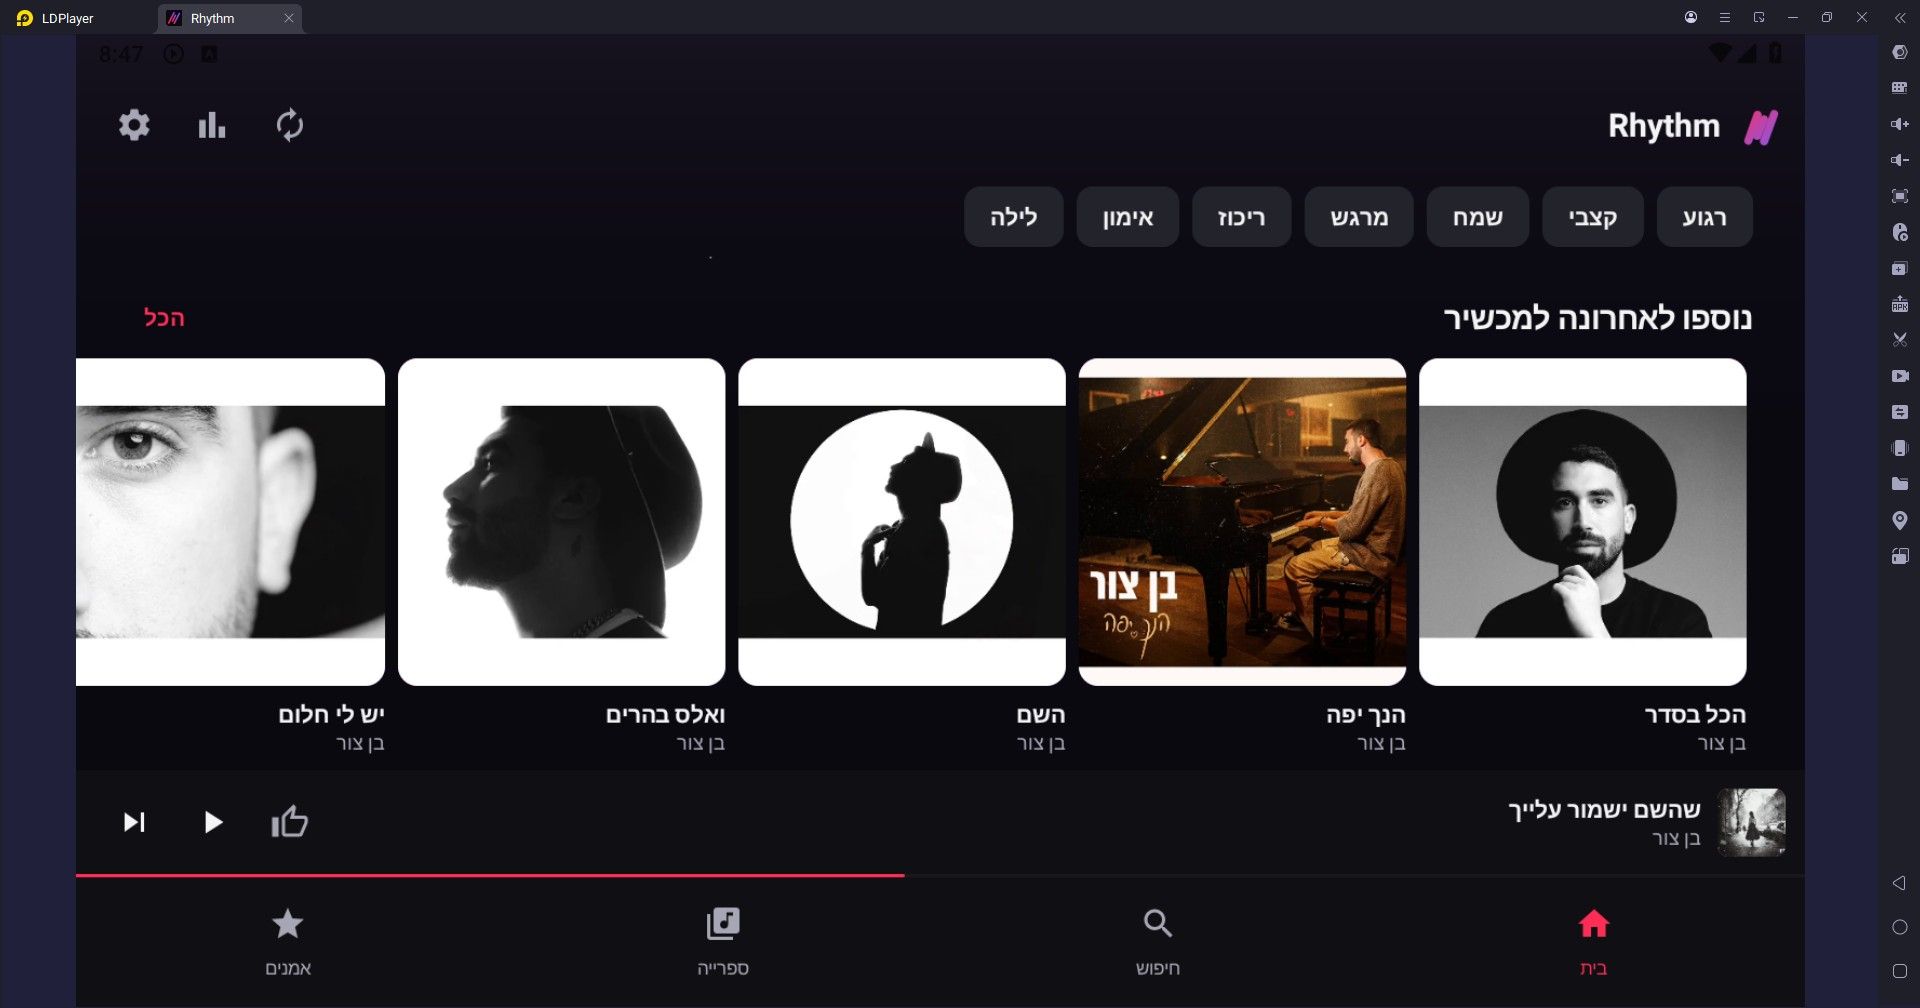The width and height of the screenshot is (1920, 1008).
Task: Close the Rhythm tab in LDPlayer
Action: click(289, 18)
